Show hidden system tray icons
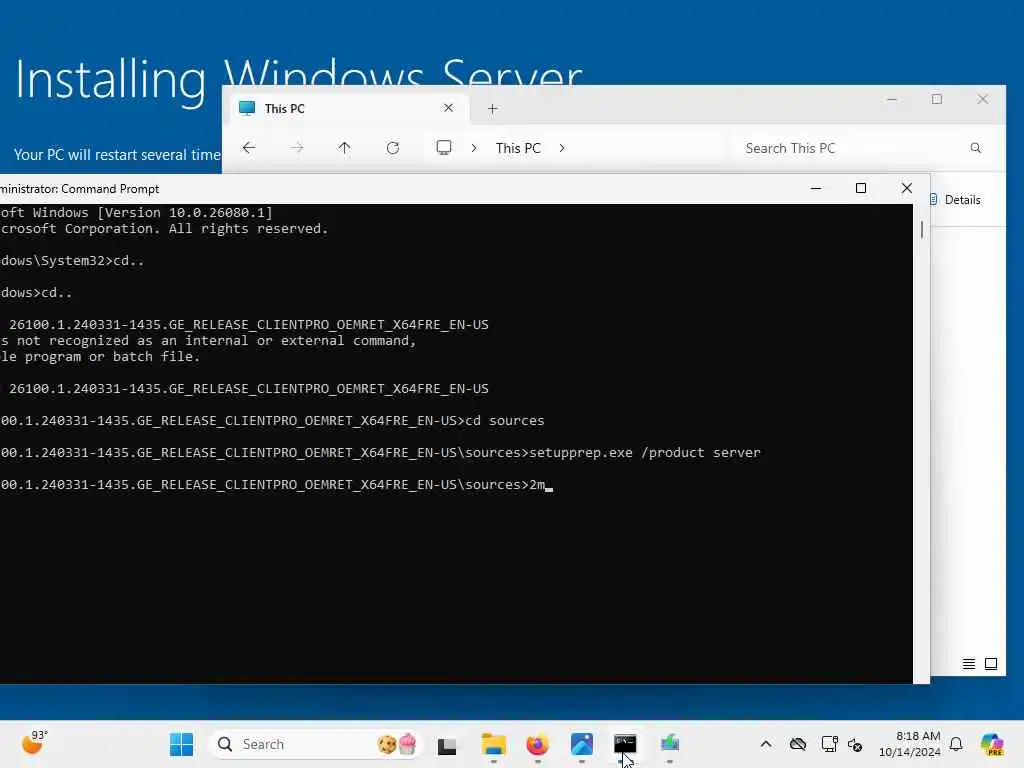Image resolution: width=1024 pixels, height=768 pixels. click(x=766, y=744)
